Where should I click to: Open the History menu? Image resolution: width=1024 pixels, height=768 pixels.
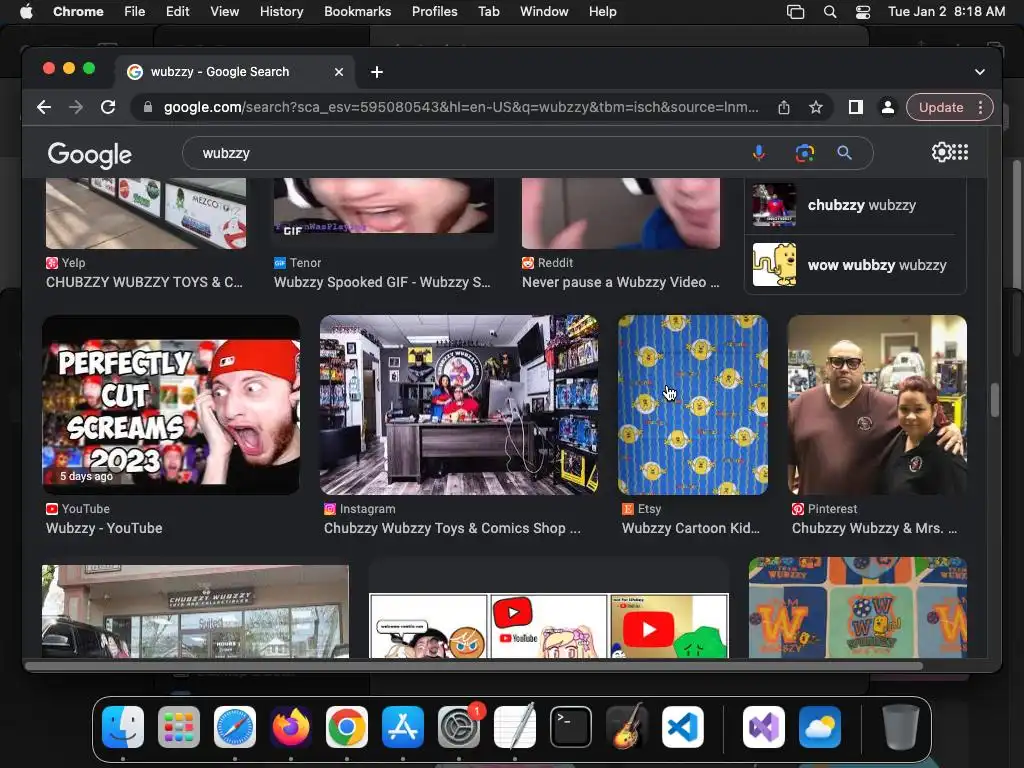coord(281,12)
